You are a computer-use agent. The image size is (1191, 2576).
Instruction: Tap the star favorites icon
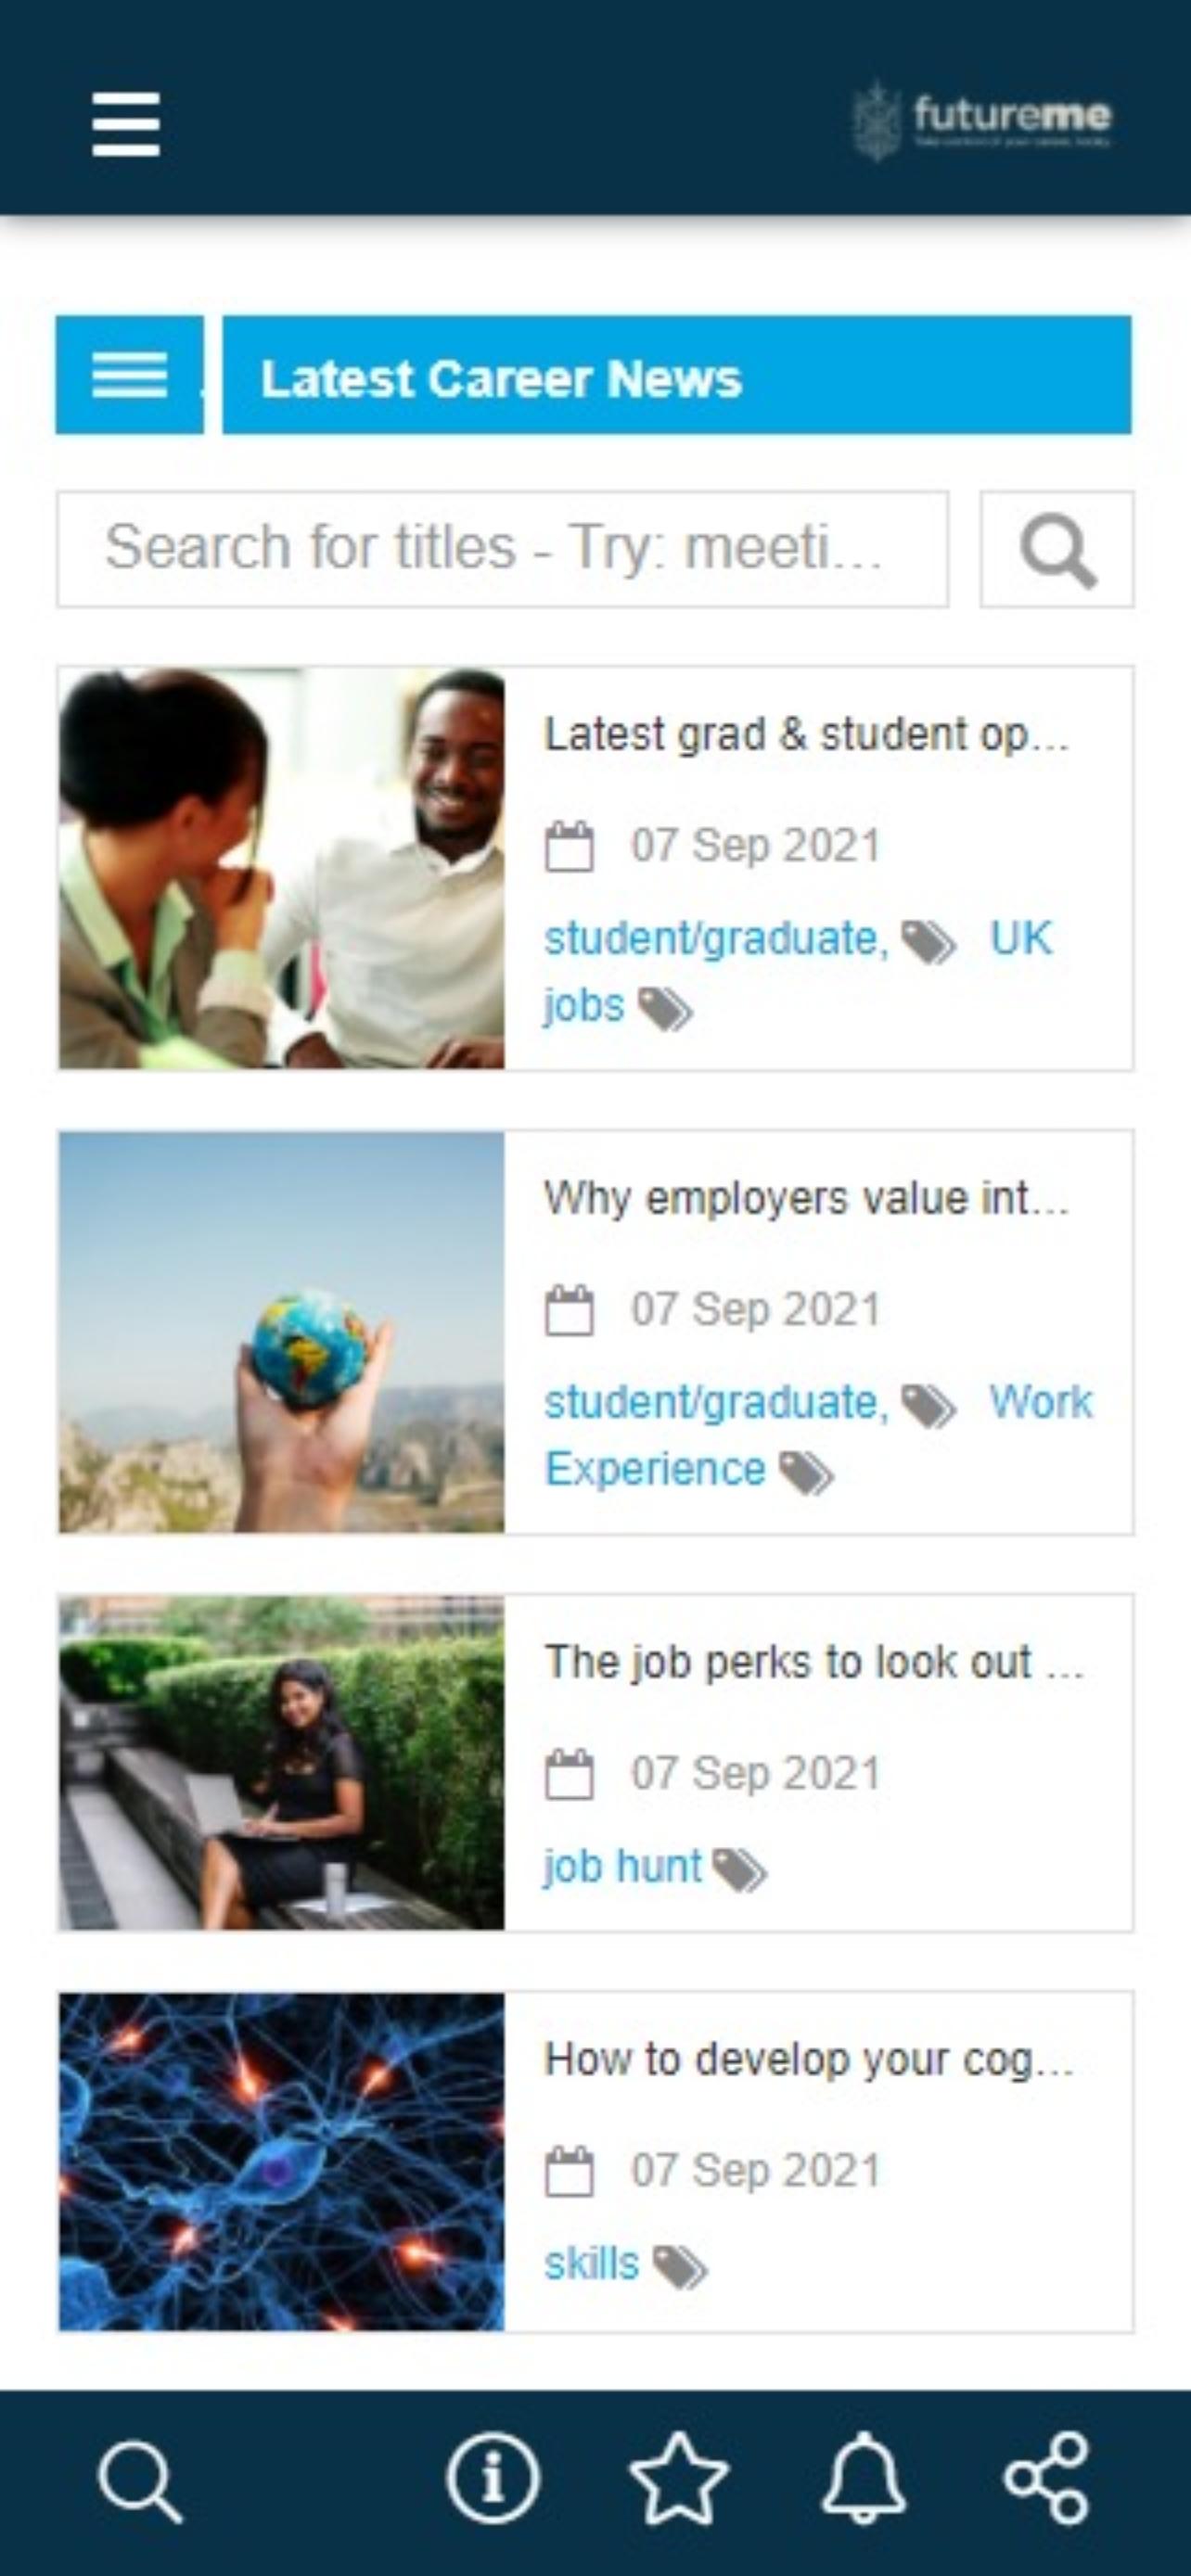click(679, 2480)
